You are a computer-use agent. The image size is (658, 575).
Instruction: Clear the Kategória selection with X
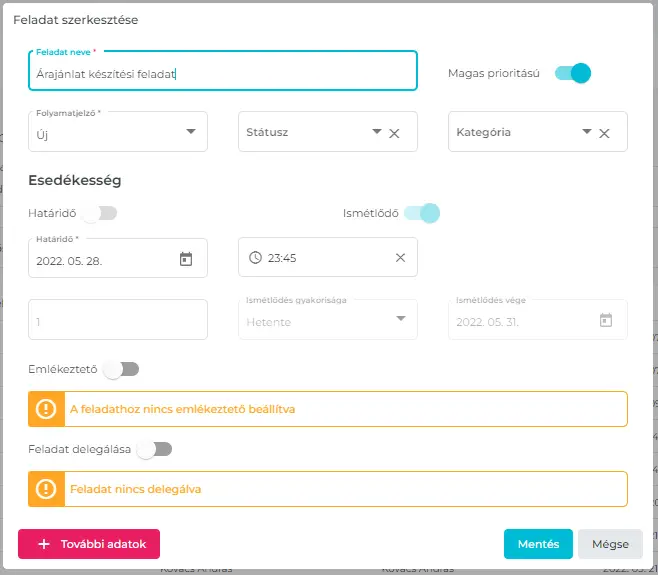point(604,133)
